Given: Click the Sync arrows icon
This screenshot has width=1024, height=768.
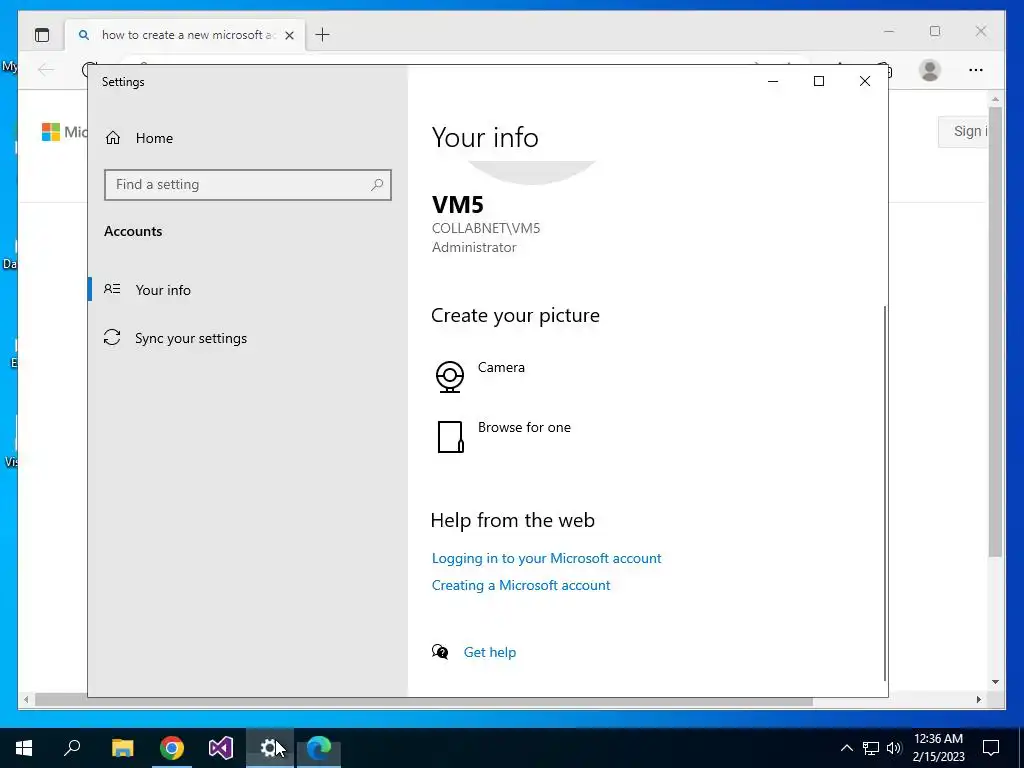Looking at the screenshot, I should [x=112, y=337].
